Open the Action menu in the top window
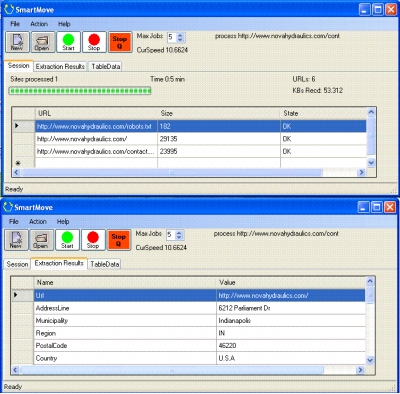This screenshot has height=394, width=400. (x=39, y=24)
